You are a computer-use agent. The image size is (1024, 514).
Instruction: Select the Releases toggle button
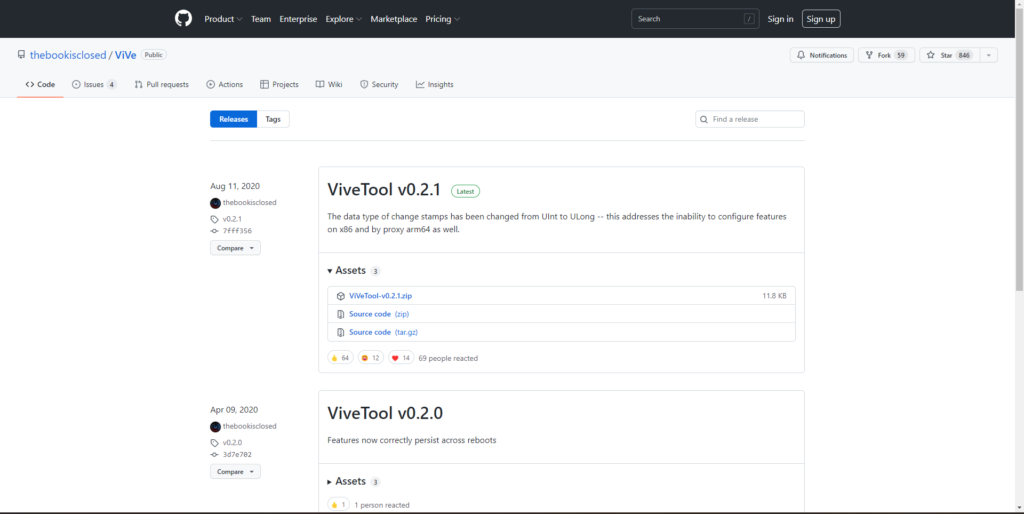(234, 119)
